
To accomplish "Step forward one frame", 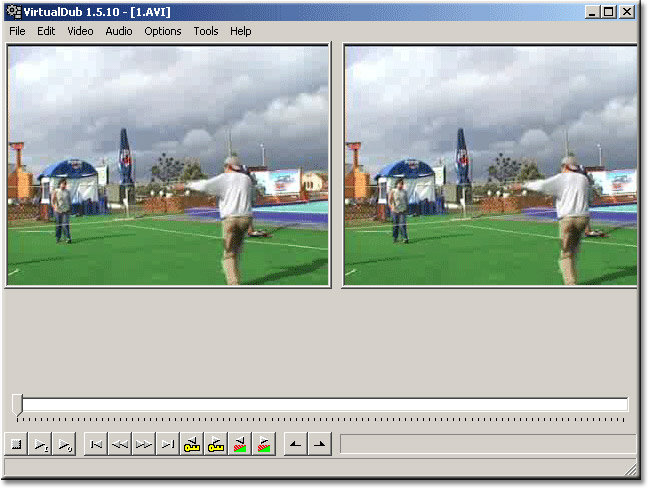I will pos(144,444).
